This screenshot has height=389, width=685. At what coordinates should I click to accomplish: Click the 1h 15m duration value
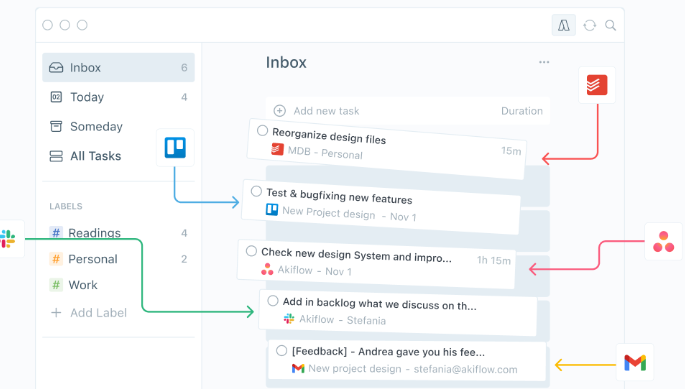pyautogui.click(x=494, y=260)
